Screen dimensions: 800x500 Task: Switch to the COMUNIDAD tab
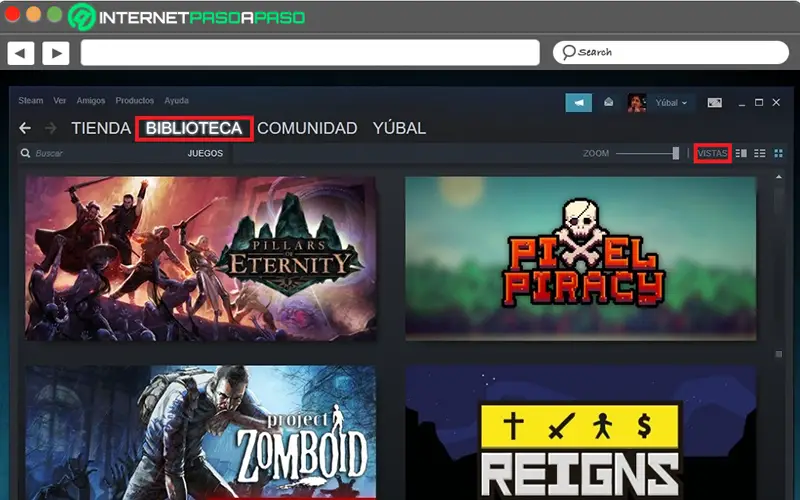(307, 128)
